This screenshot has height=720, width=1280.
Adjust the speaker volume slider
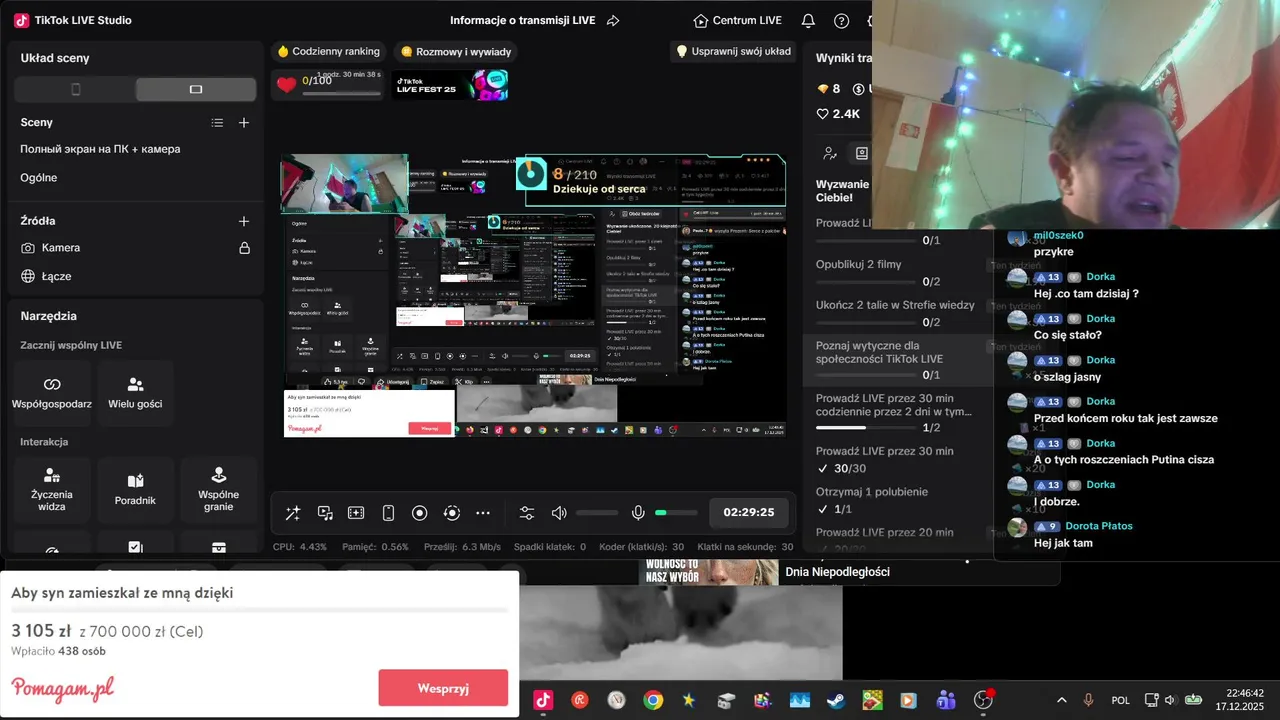pyautogui.click(x=597, y=513)
